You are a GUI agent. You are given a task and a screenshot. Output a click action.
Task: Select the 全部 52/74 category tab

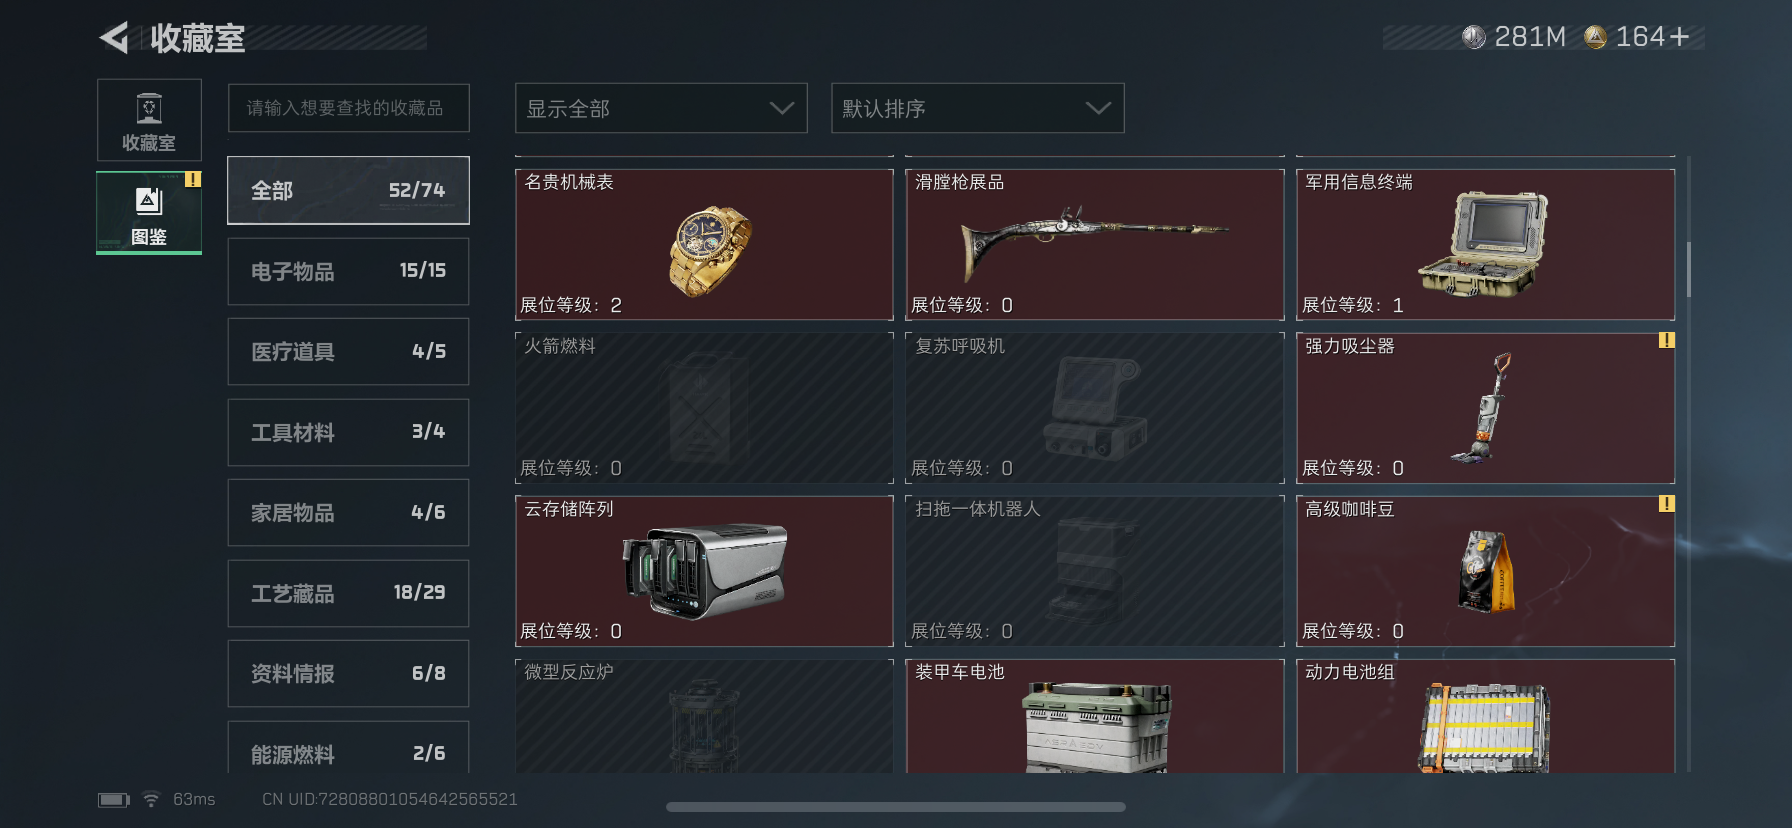coord(348,190)
